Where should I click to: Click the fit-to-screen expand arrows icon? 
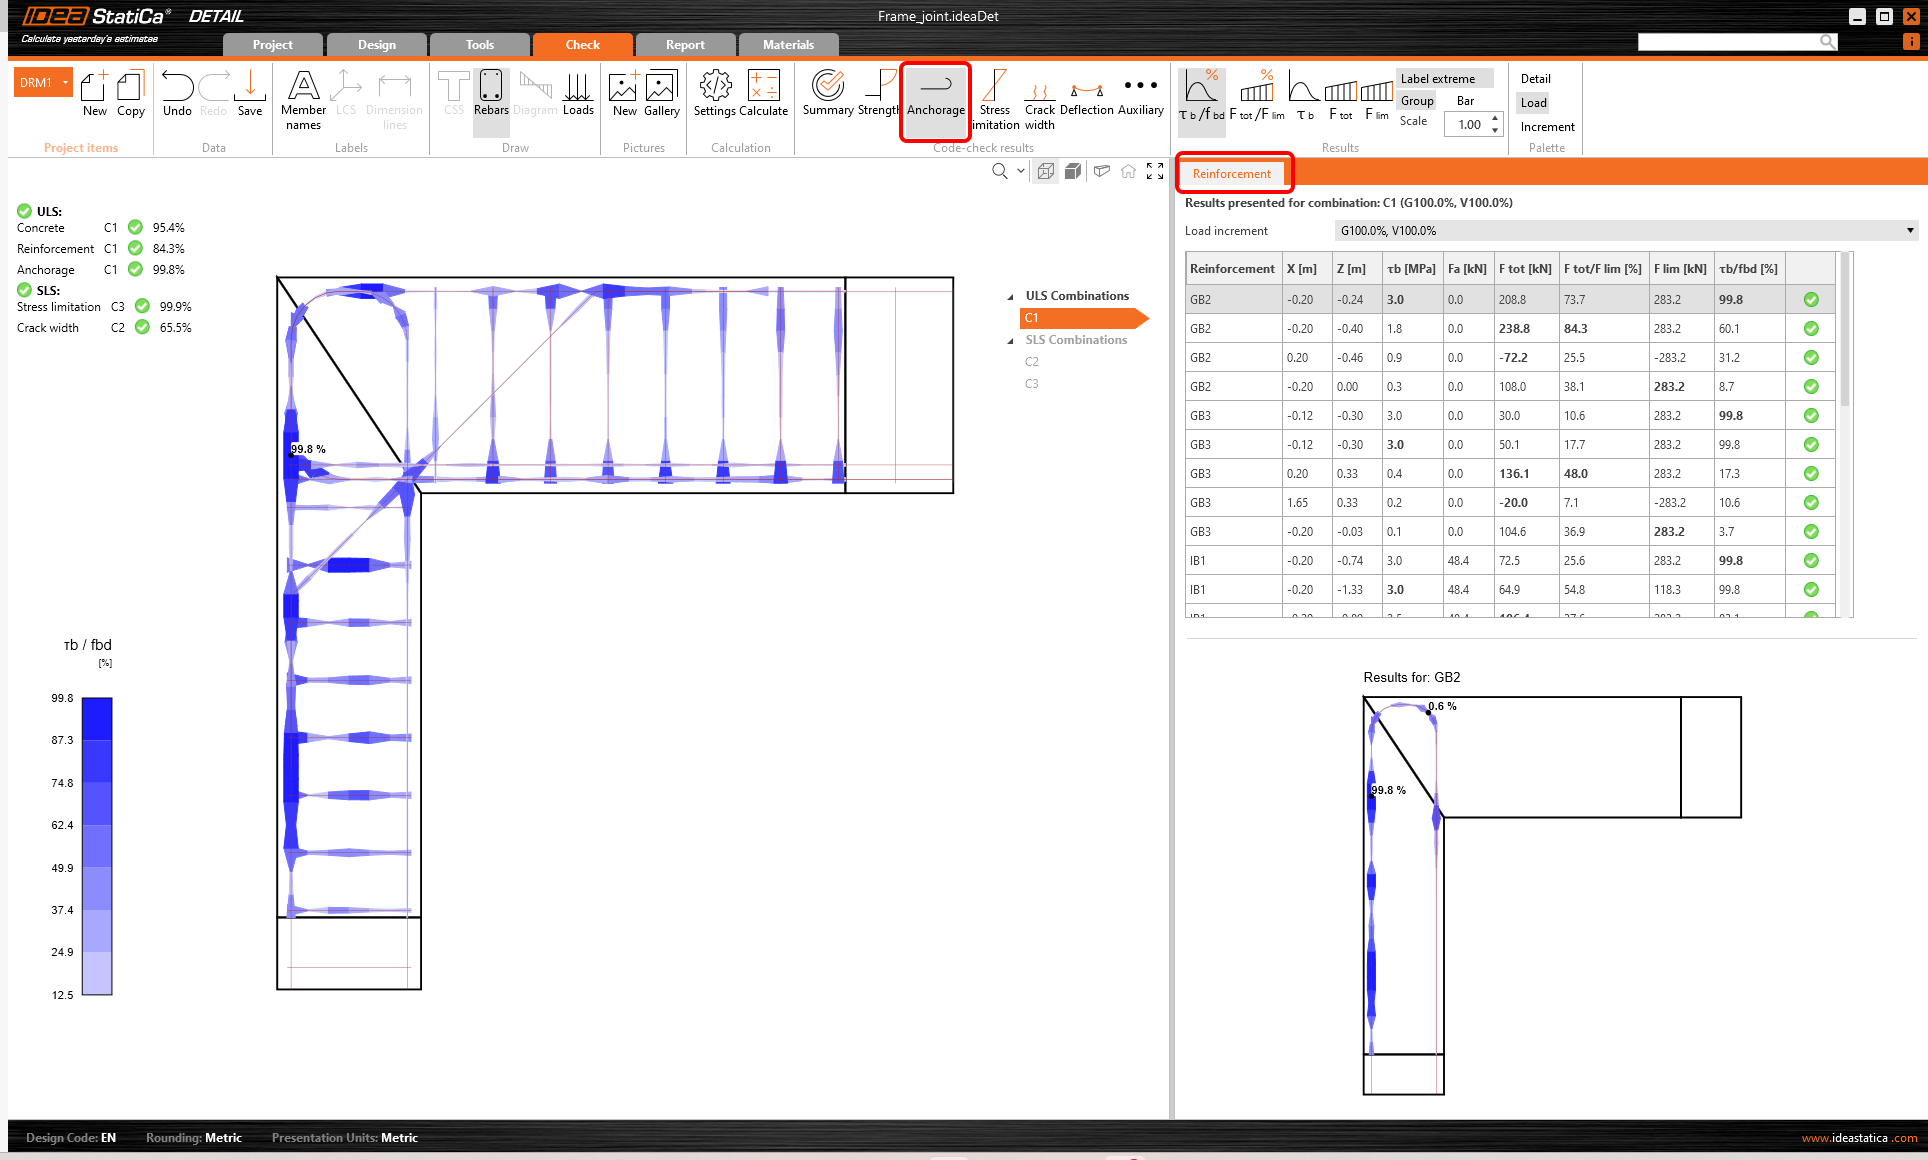(x=1155, y=171)
